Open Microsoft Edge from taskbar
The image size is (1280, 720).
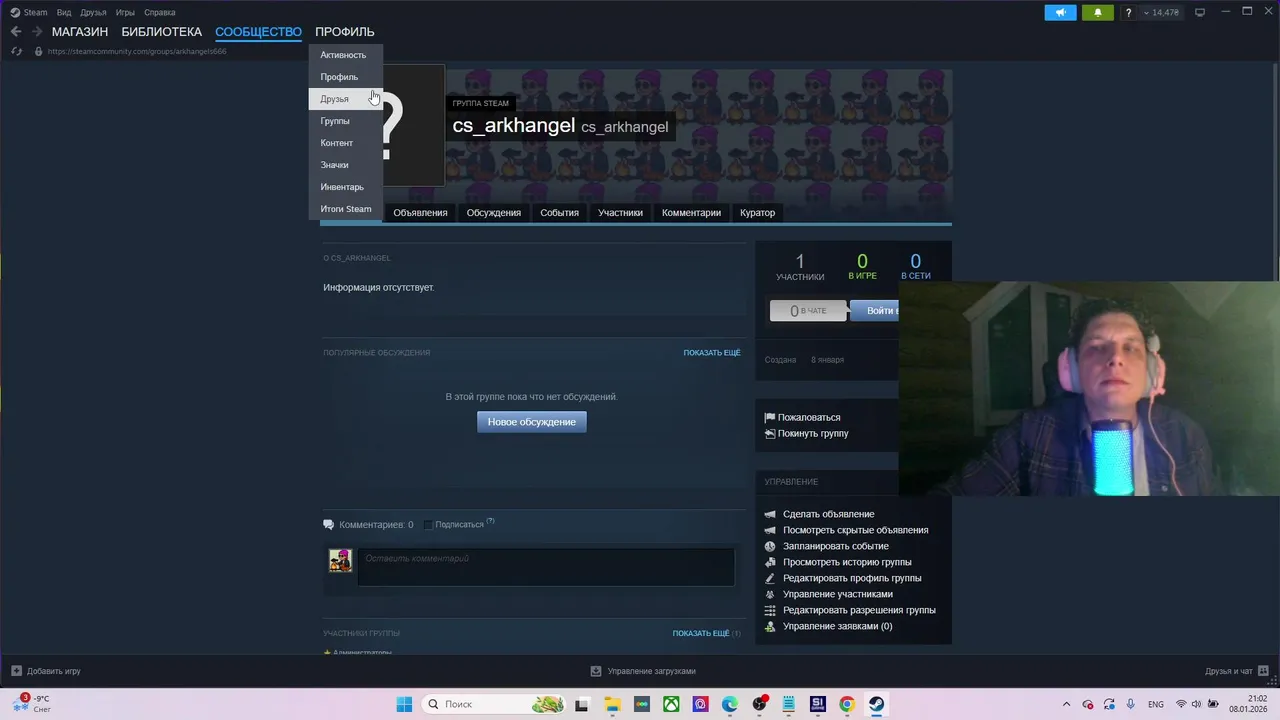(x=730, y=704)
